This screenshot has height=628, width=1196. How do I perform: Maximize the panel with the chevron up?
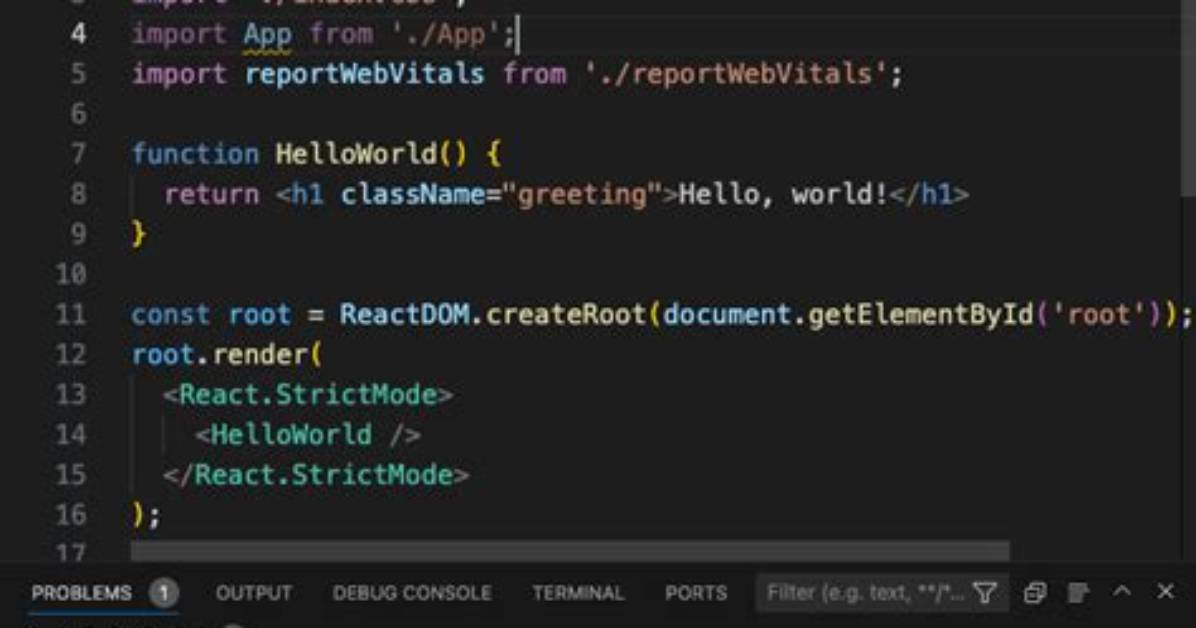[x=1121, y=591]
